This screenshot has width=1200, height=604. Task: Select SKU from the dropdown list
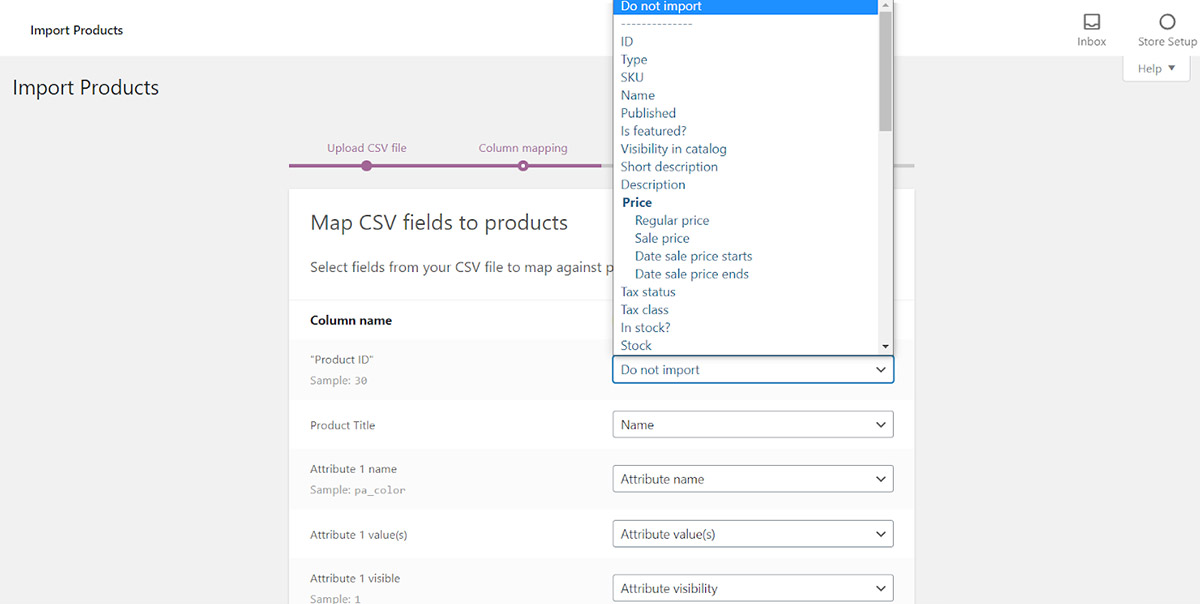pyautogui.click(x=632, y=77)
